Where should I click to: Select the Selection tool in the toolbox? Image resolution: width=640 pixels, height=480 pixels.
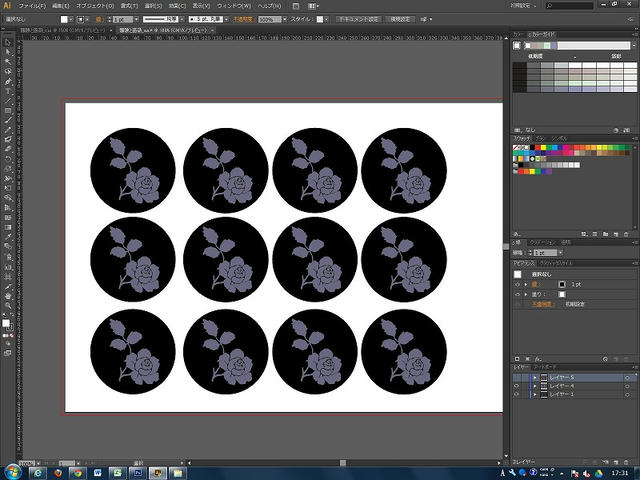pyautogui.click(x=8, y=42)
